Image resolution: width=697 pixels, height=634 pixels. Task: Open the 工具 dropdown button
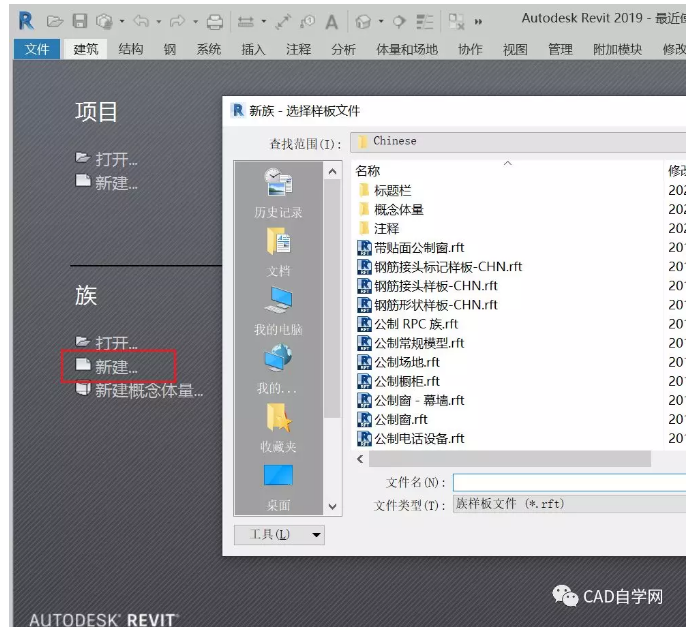pos(279,535)
